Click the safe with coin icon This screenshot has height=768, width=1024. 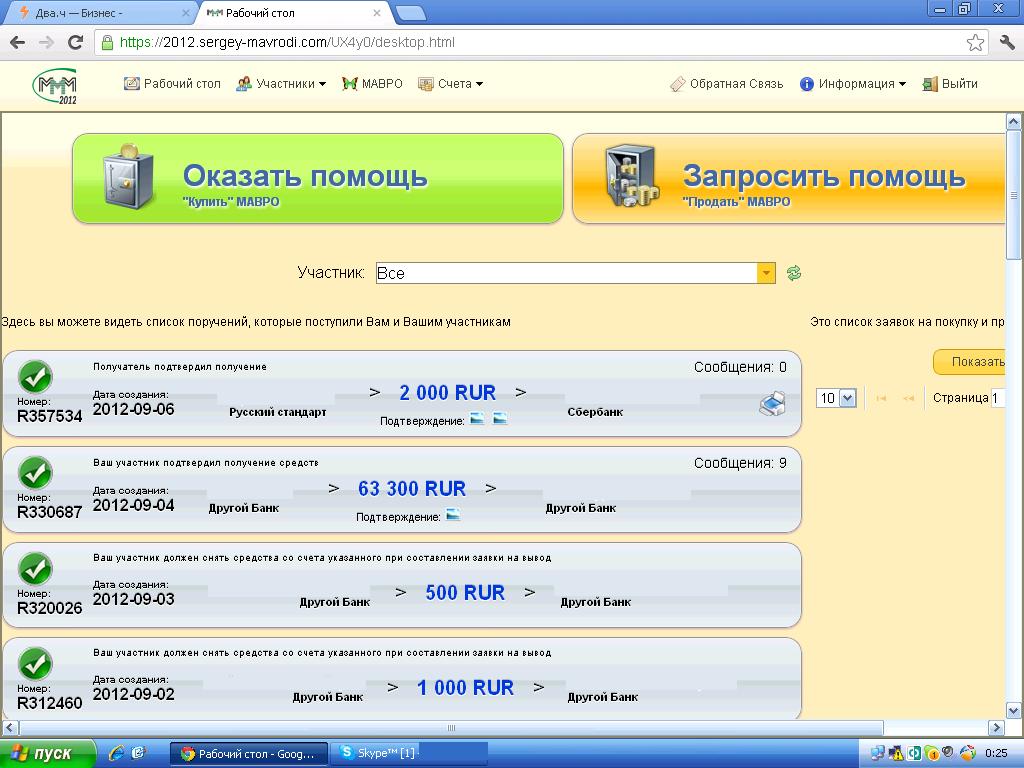(x=129, y=176)
